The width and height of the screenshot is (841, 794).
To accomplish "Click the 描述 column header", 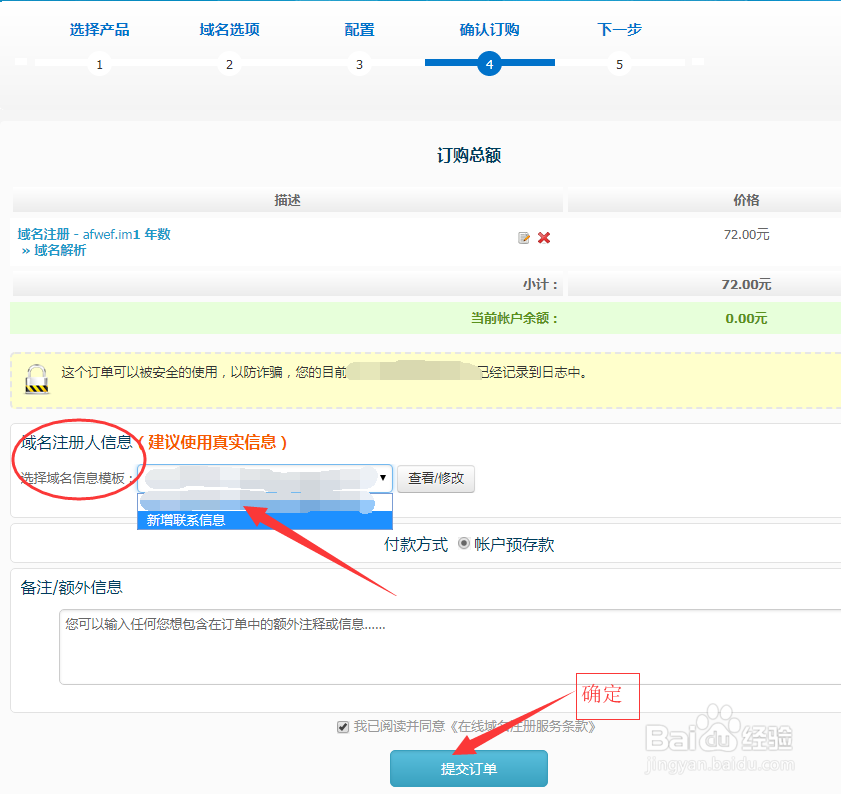I will tap(287, 200).
